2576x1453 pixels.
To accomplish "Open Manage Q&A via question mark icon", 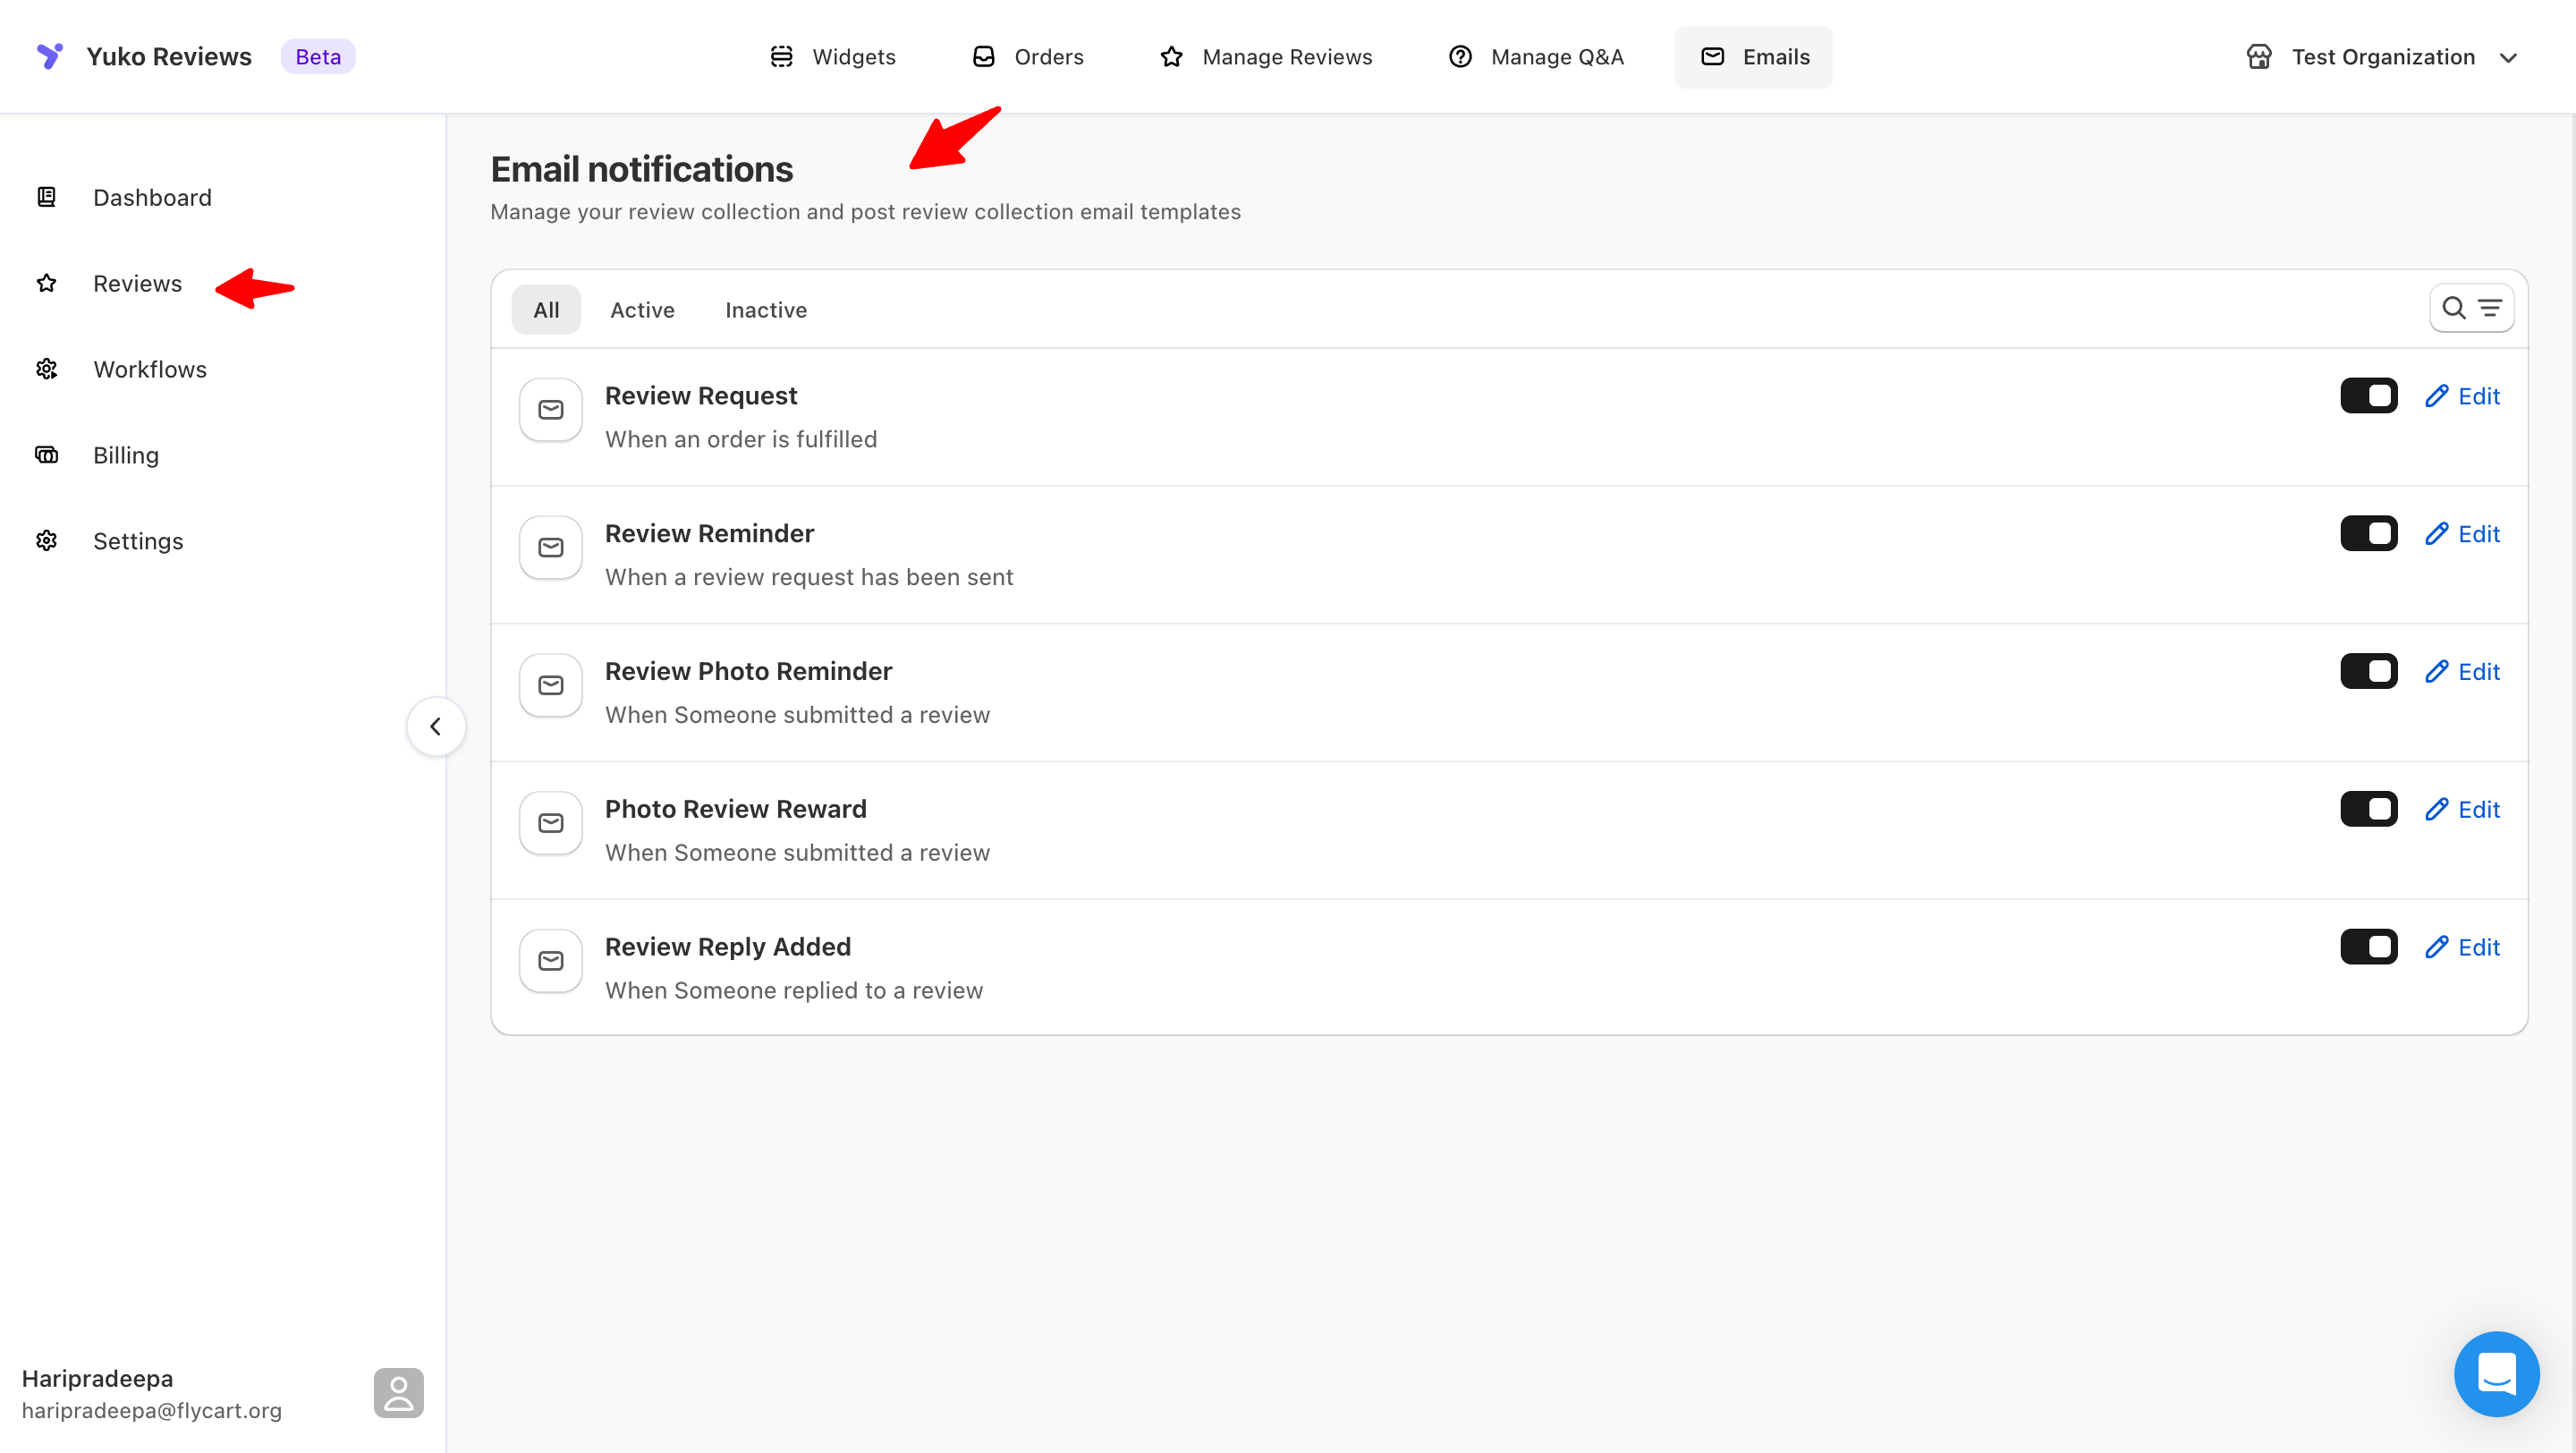I will click(1460, 56).
